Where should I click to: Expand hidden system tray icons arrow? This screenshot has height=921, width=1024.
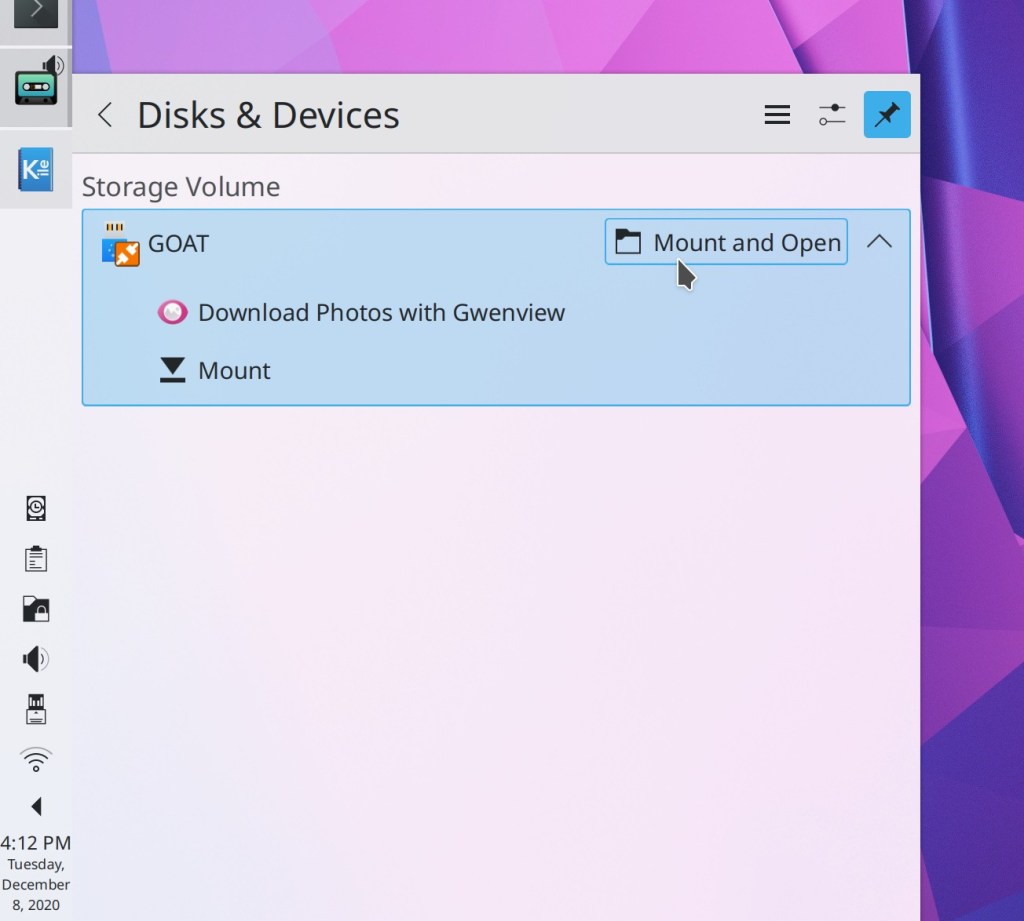click(36, 806)
